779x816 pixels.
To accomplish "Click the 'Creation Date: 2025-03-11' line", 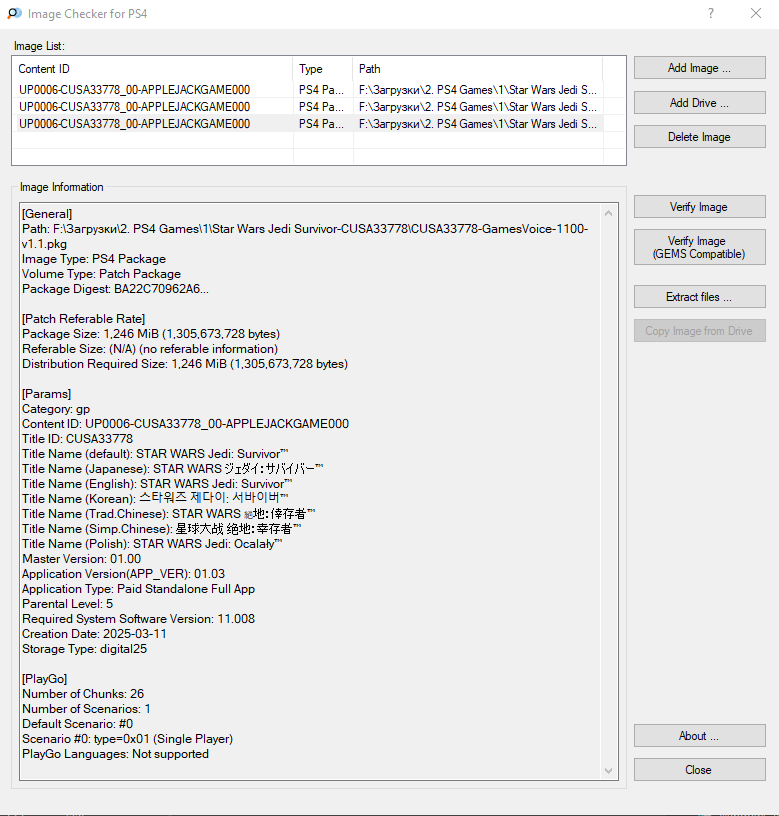I will coord(94,634).
